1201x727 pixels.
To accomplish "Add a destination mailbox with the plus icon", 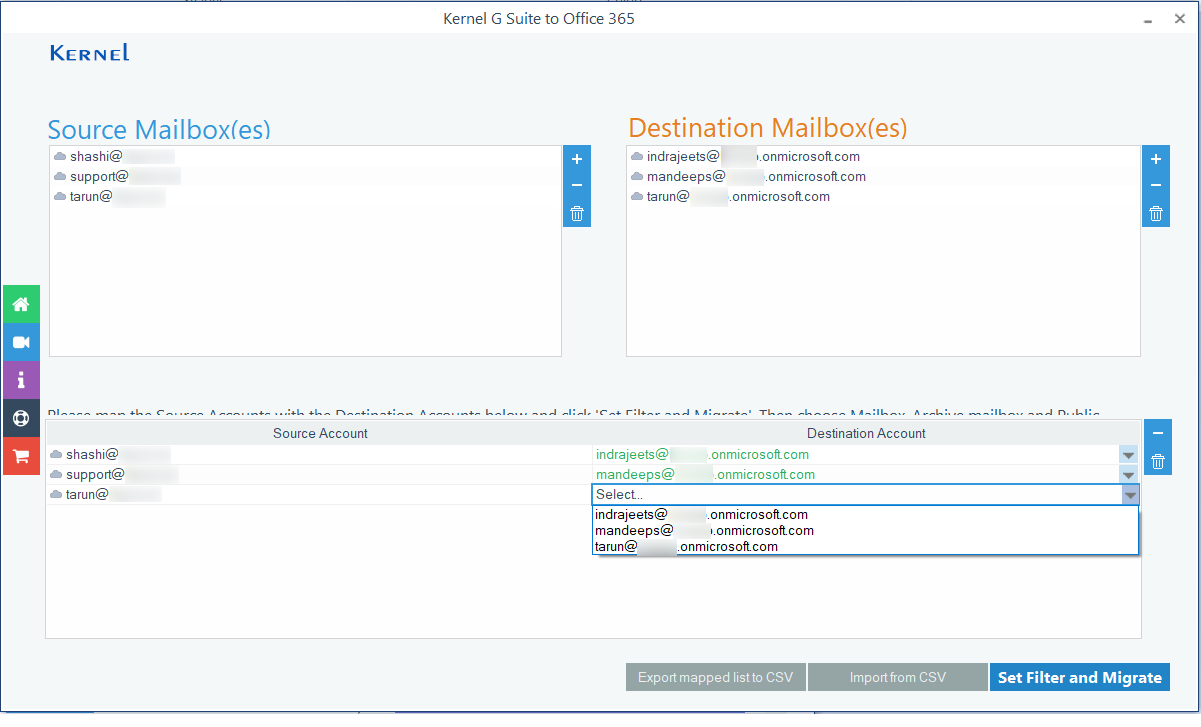I will point(1156,159).
